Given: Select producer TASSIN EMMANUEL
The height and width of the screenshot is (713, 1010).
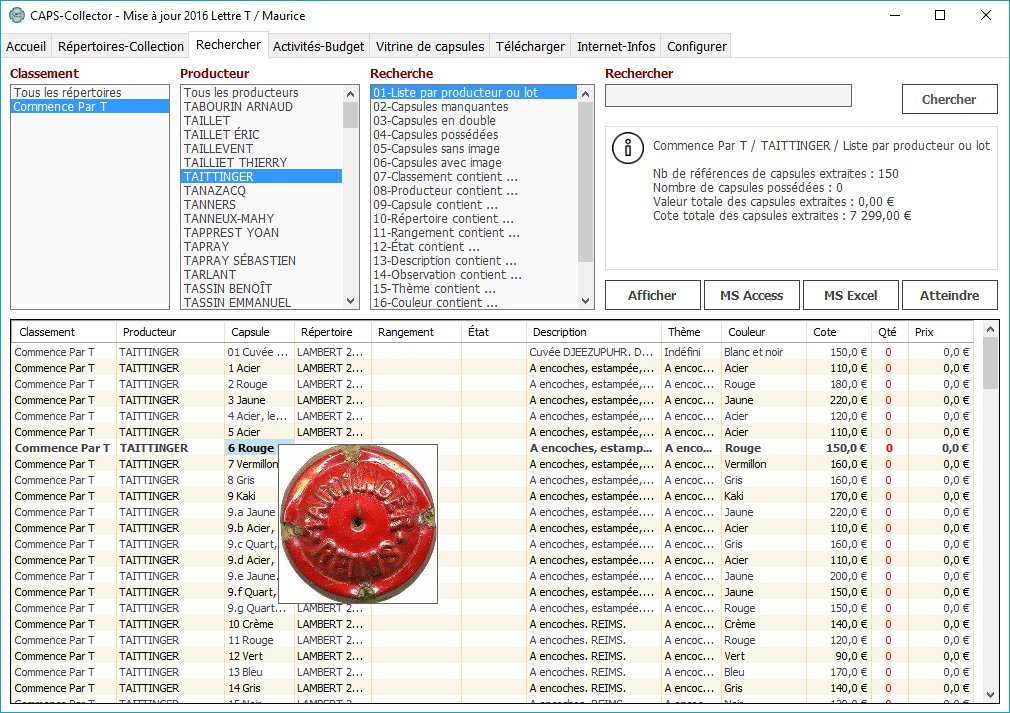Looking at the screenshot, I should 262,303.
